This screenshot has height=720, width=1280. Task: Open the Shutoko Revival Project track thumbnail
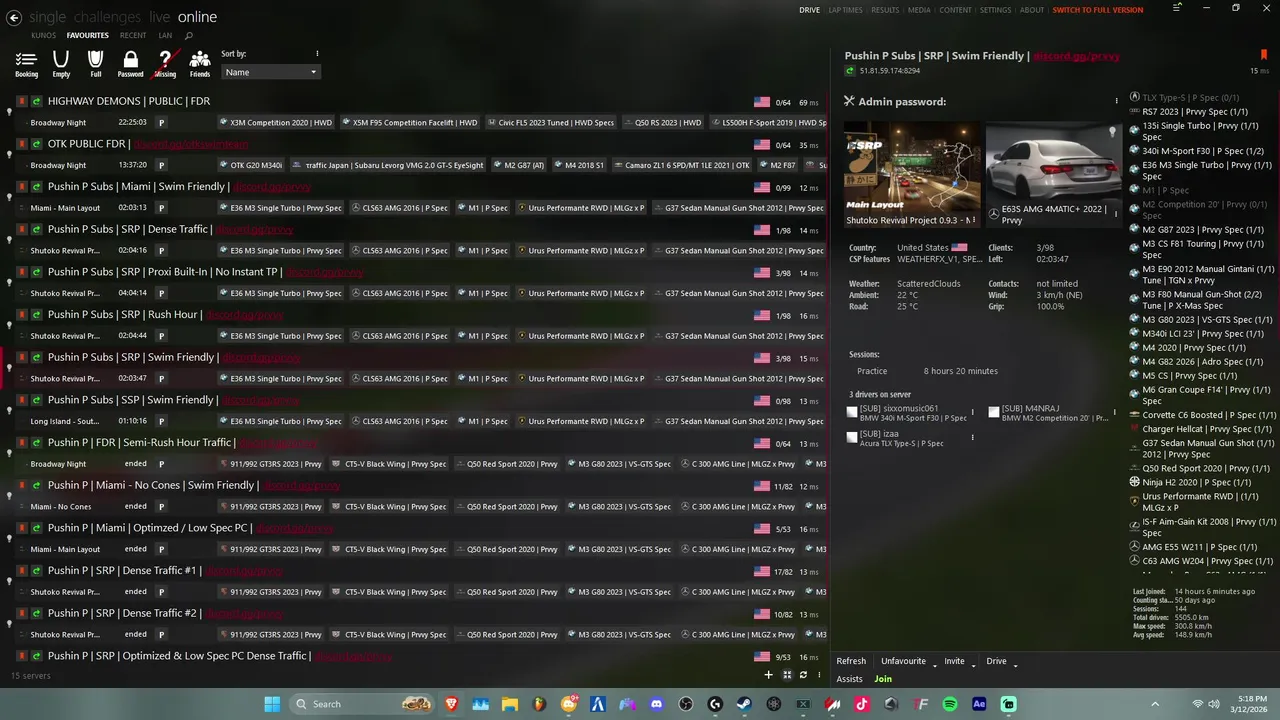912,174
